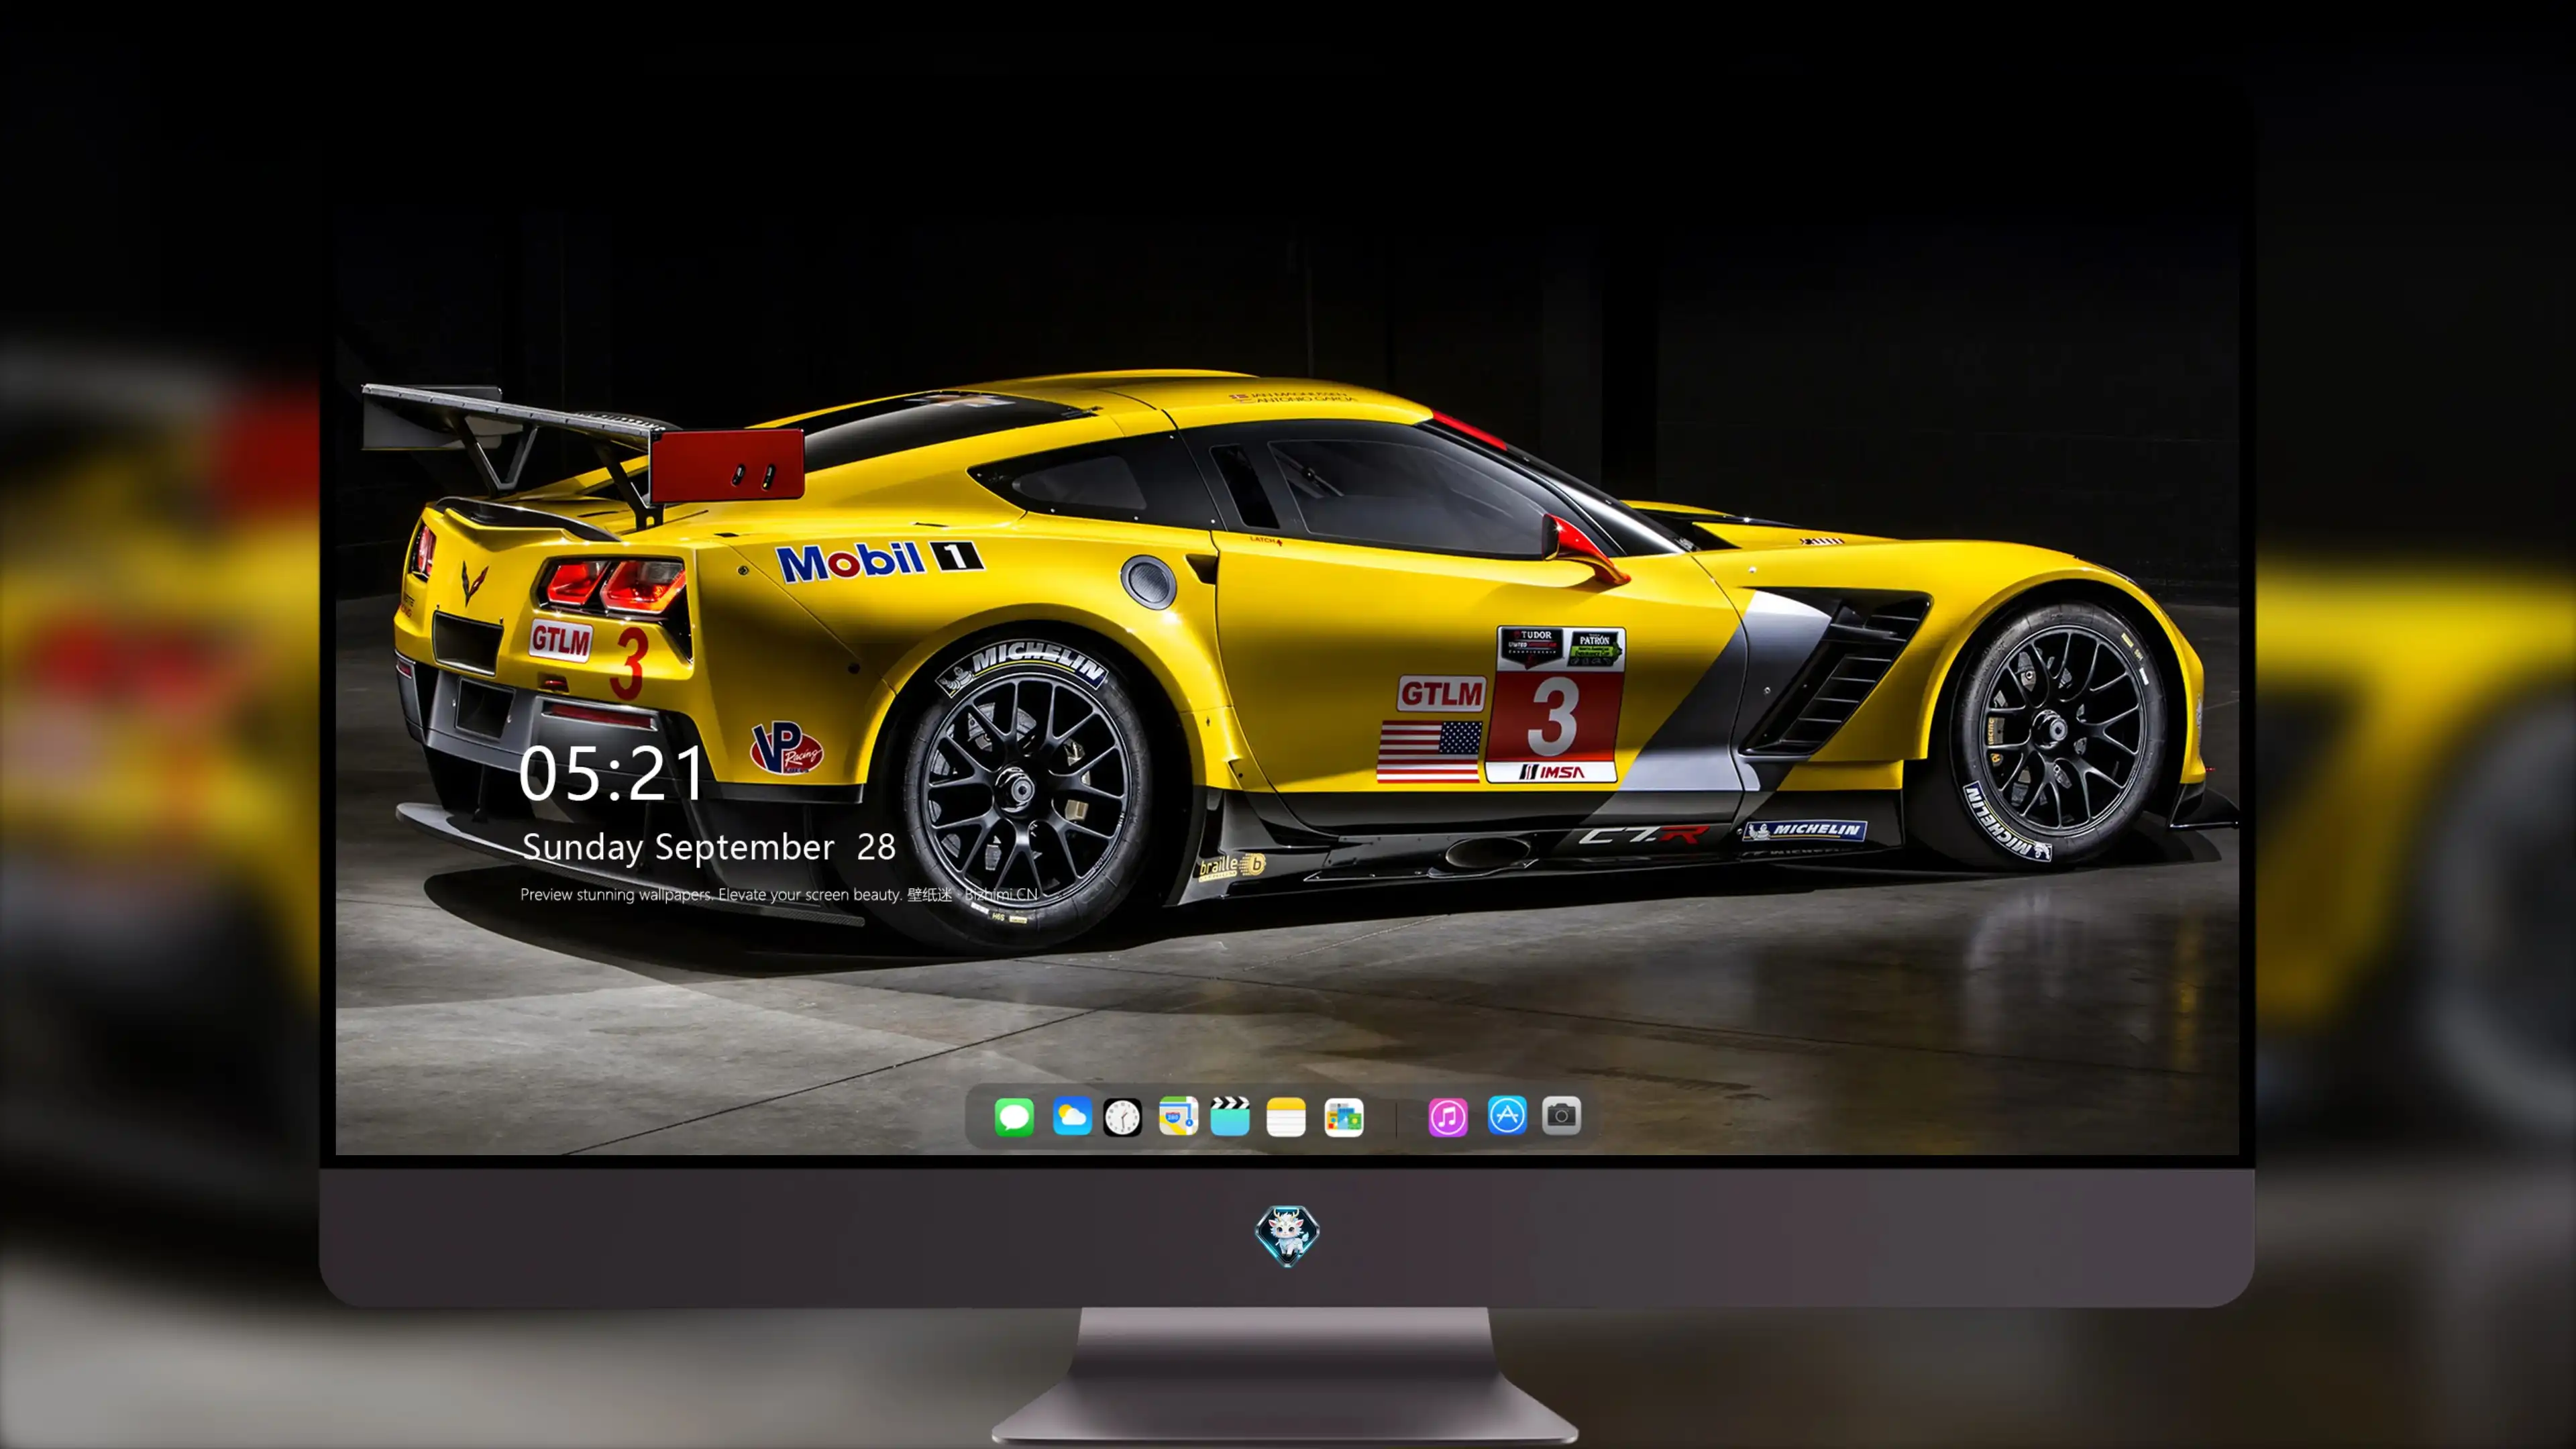This screenshot has height=1449, width=2576.
Task: Click the 05:21 clock display
Action: (x=612, y=773)
